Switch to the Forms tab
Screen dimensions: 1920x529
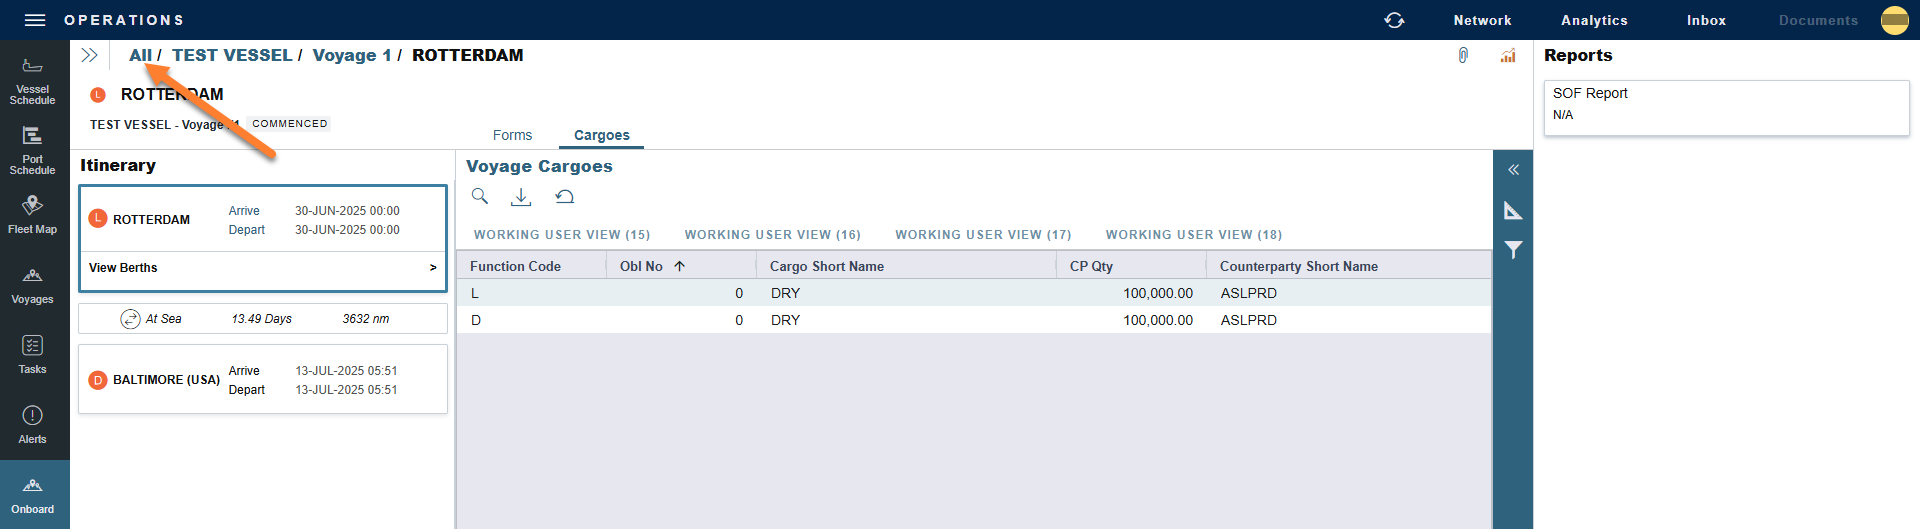click(512, 135)
